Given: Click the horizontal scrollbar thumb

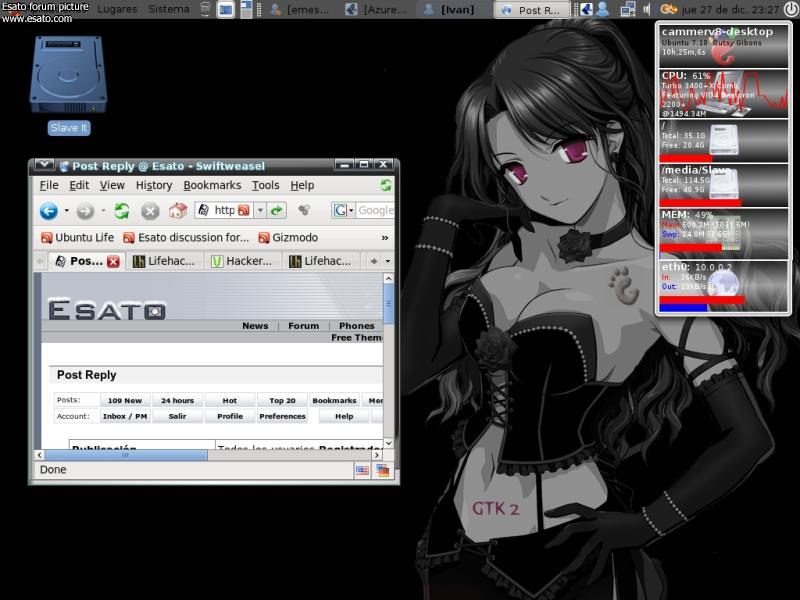Looking at the screenshot, I should 127,455.
